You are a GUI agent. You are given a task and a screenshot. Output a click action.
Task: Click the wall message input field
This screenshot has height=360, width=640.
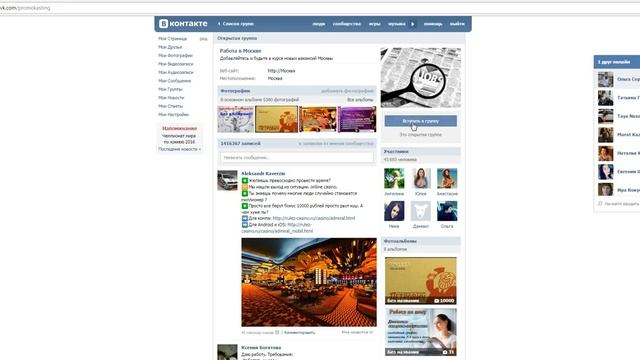pyautogui.click(x=297, y=158)
